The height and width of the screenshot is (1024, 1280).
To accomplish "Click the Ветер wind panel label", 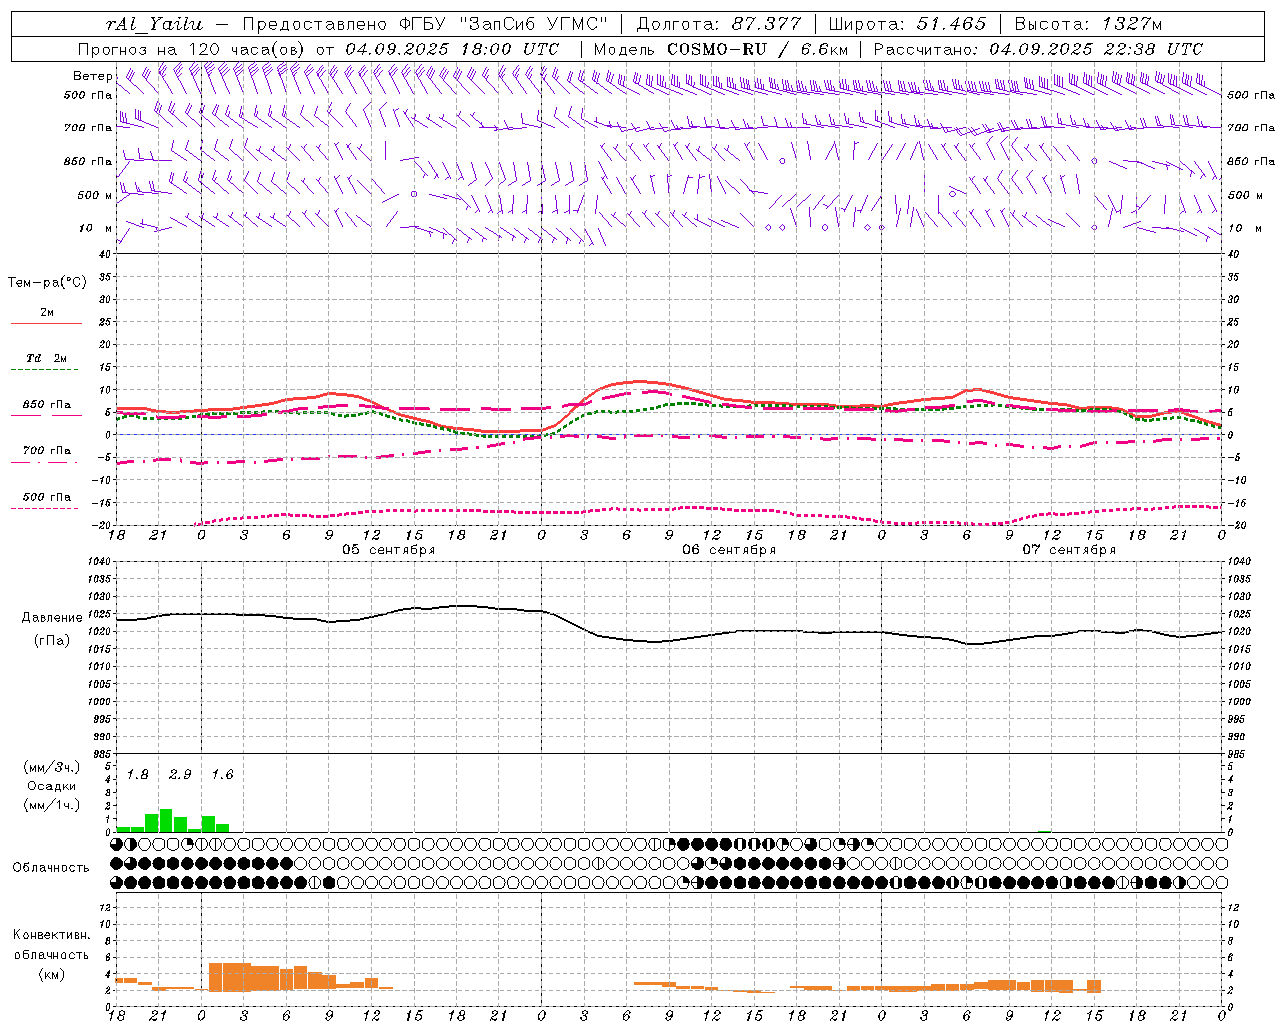I will pyautogui.click(x=92, y=76).
